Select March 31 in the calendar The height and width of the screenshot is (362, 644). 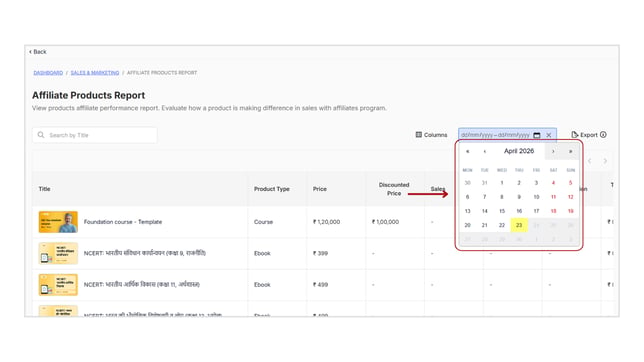click(485, 183)
